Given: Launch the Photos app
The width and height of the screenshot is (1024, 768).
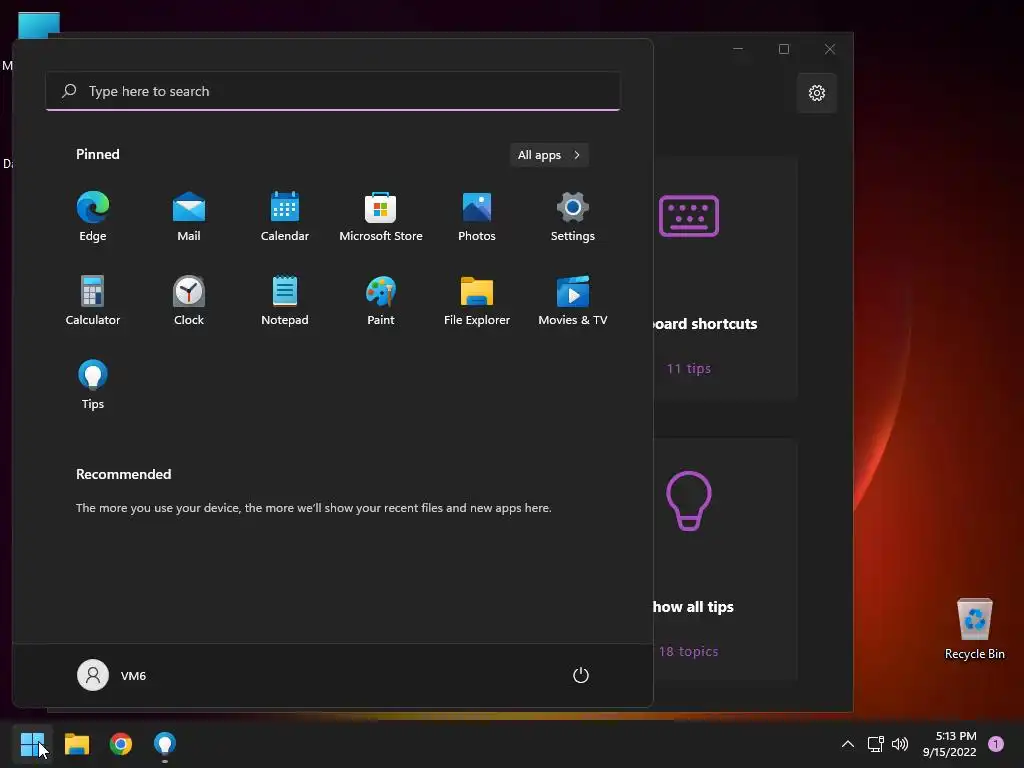Looking at the screenshot, I should click(477, 217).
